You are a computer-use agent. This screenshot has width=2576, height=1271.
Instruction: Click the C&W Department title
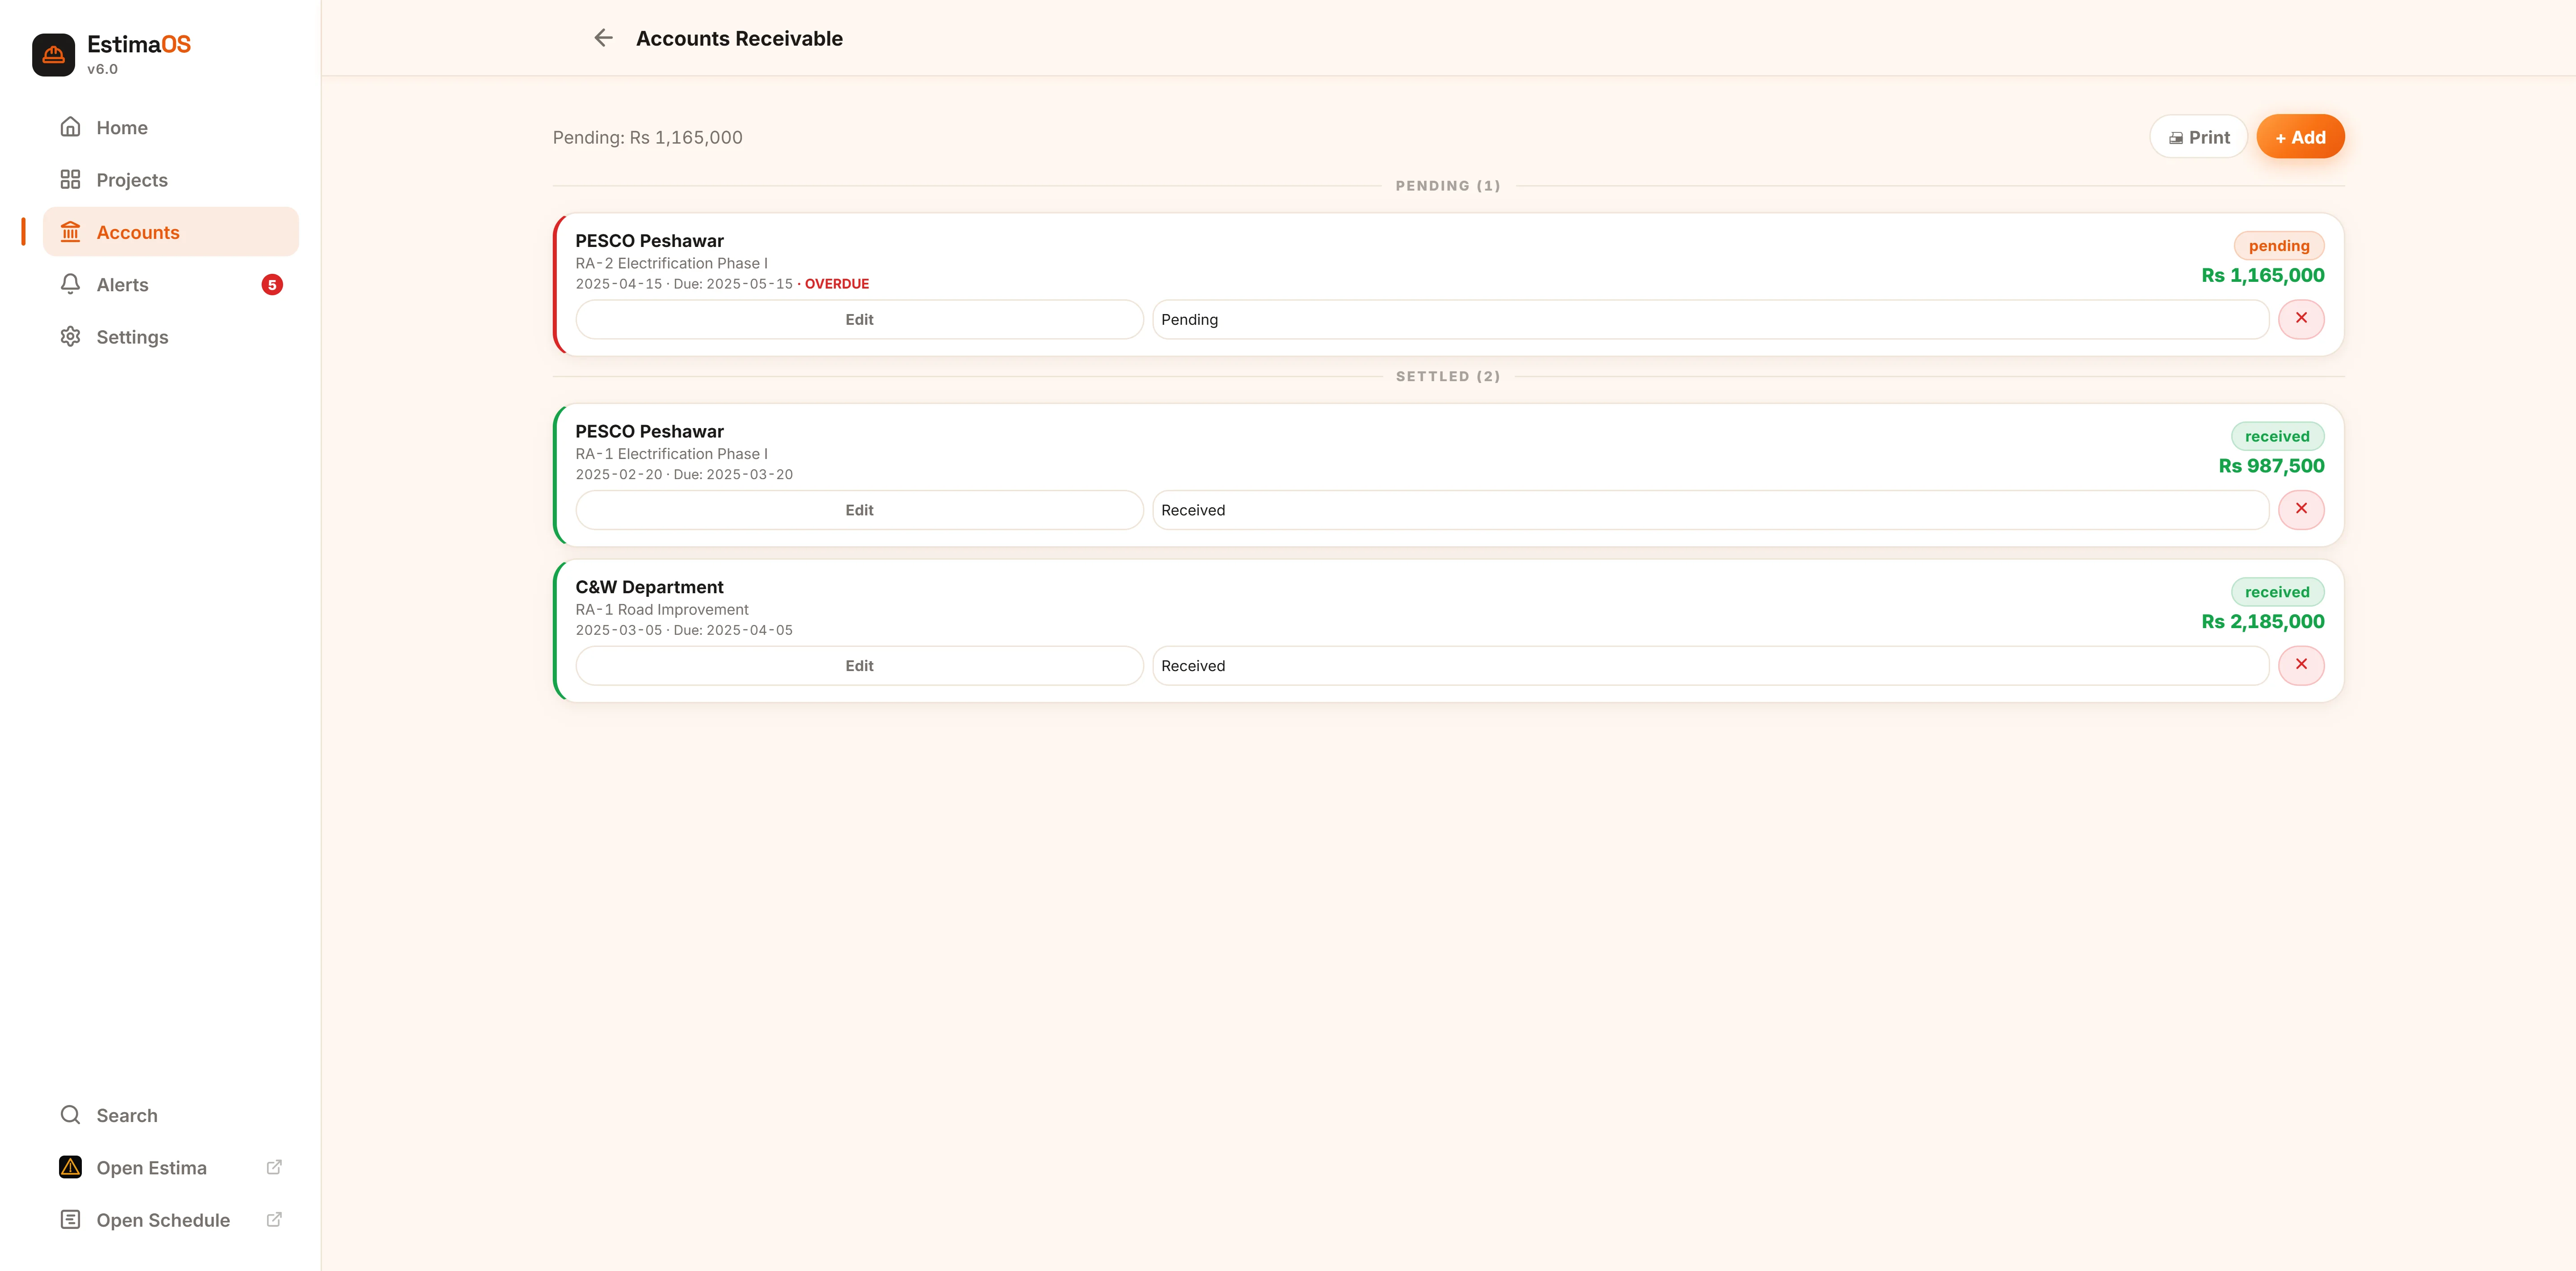coord(649,587)
